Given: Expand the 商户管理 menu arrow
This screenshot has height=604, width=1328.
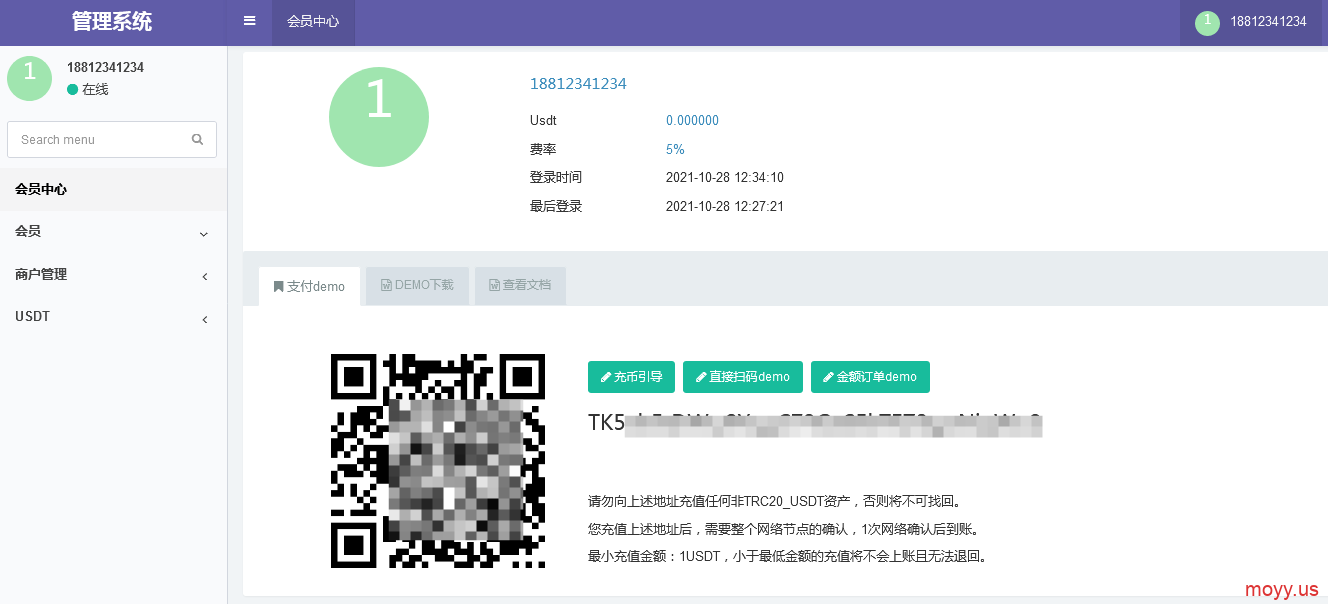Looking at the screenshot, I should [x=205, y=276].
